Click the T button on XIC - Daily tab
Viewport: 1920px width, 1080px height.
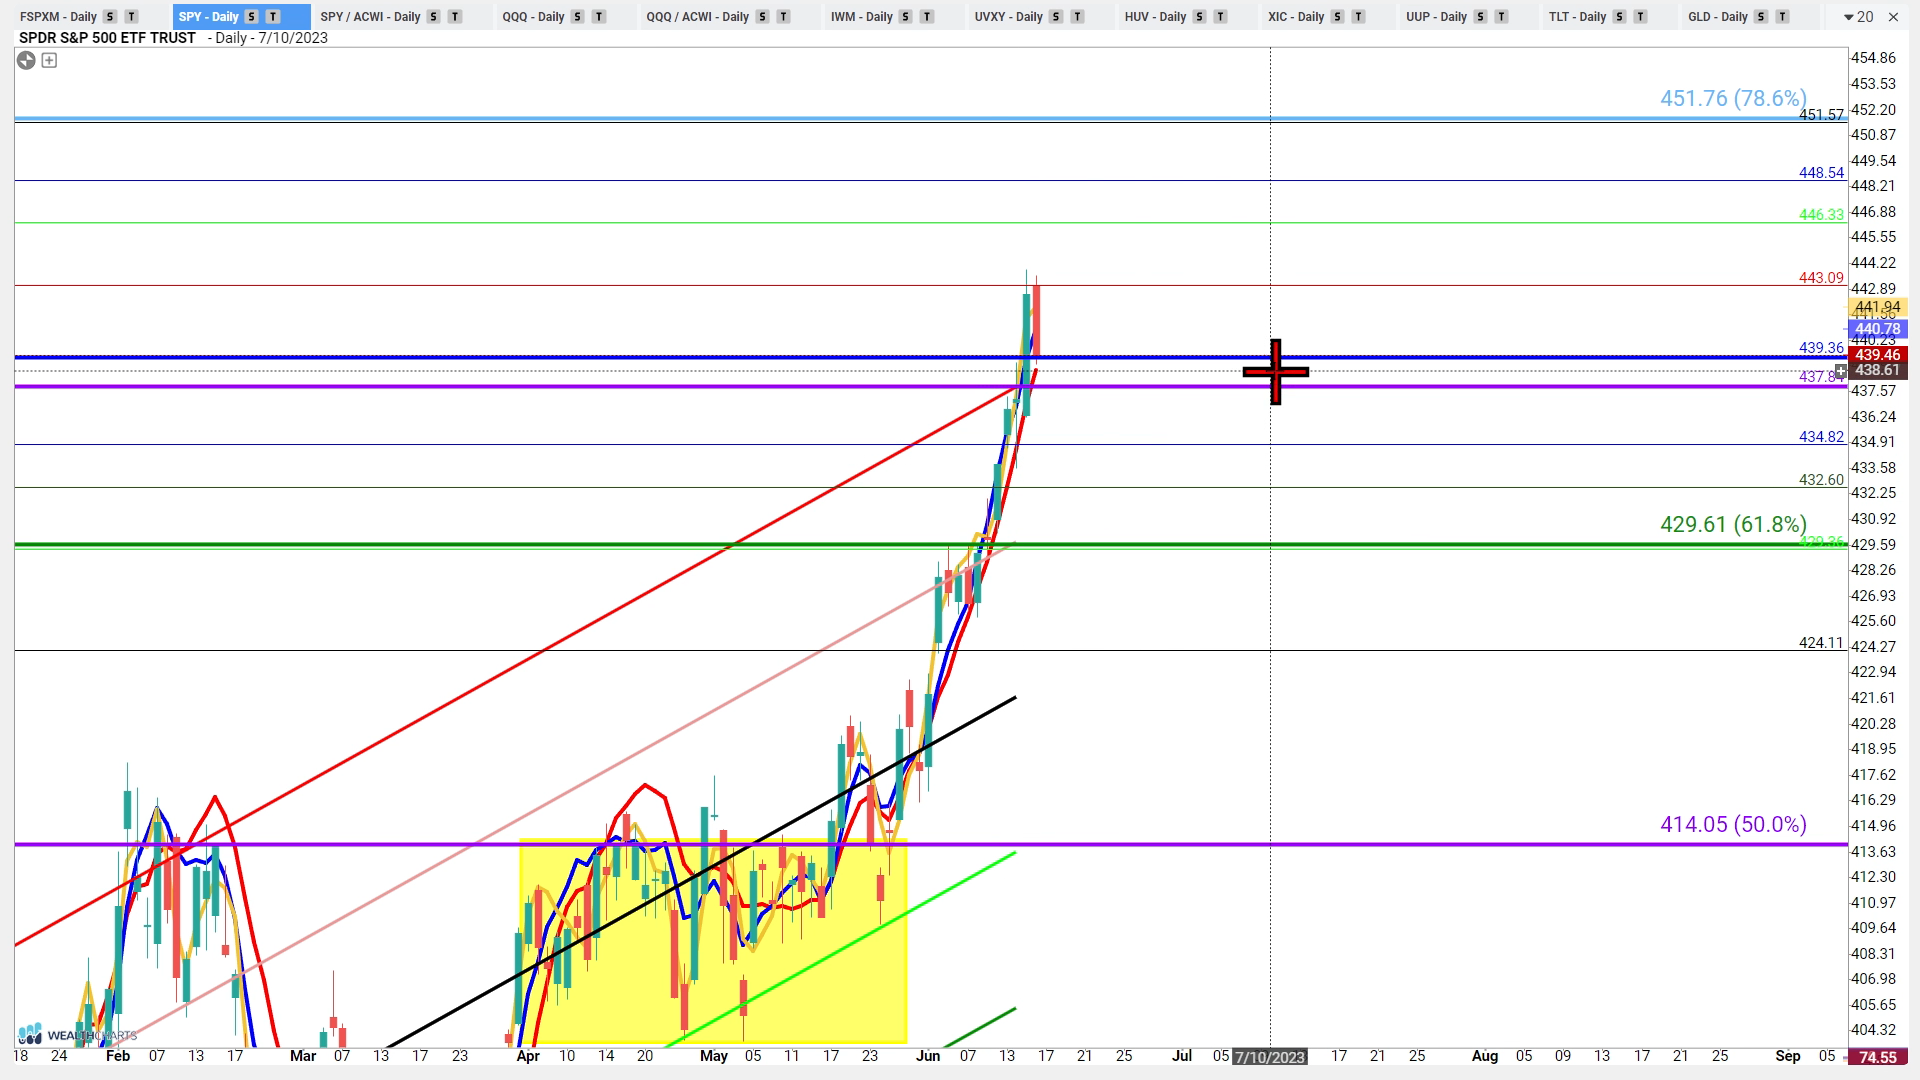[x=1358, y=17]
